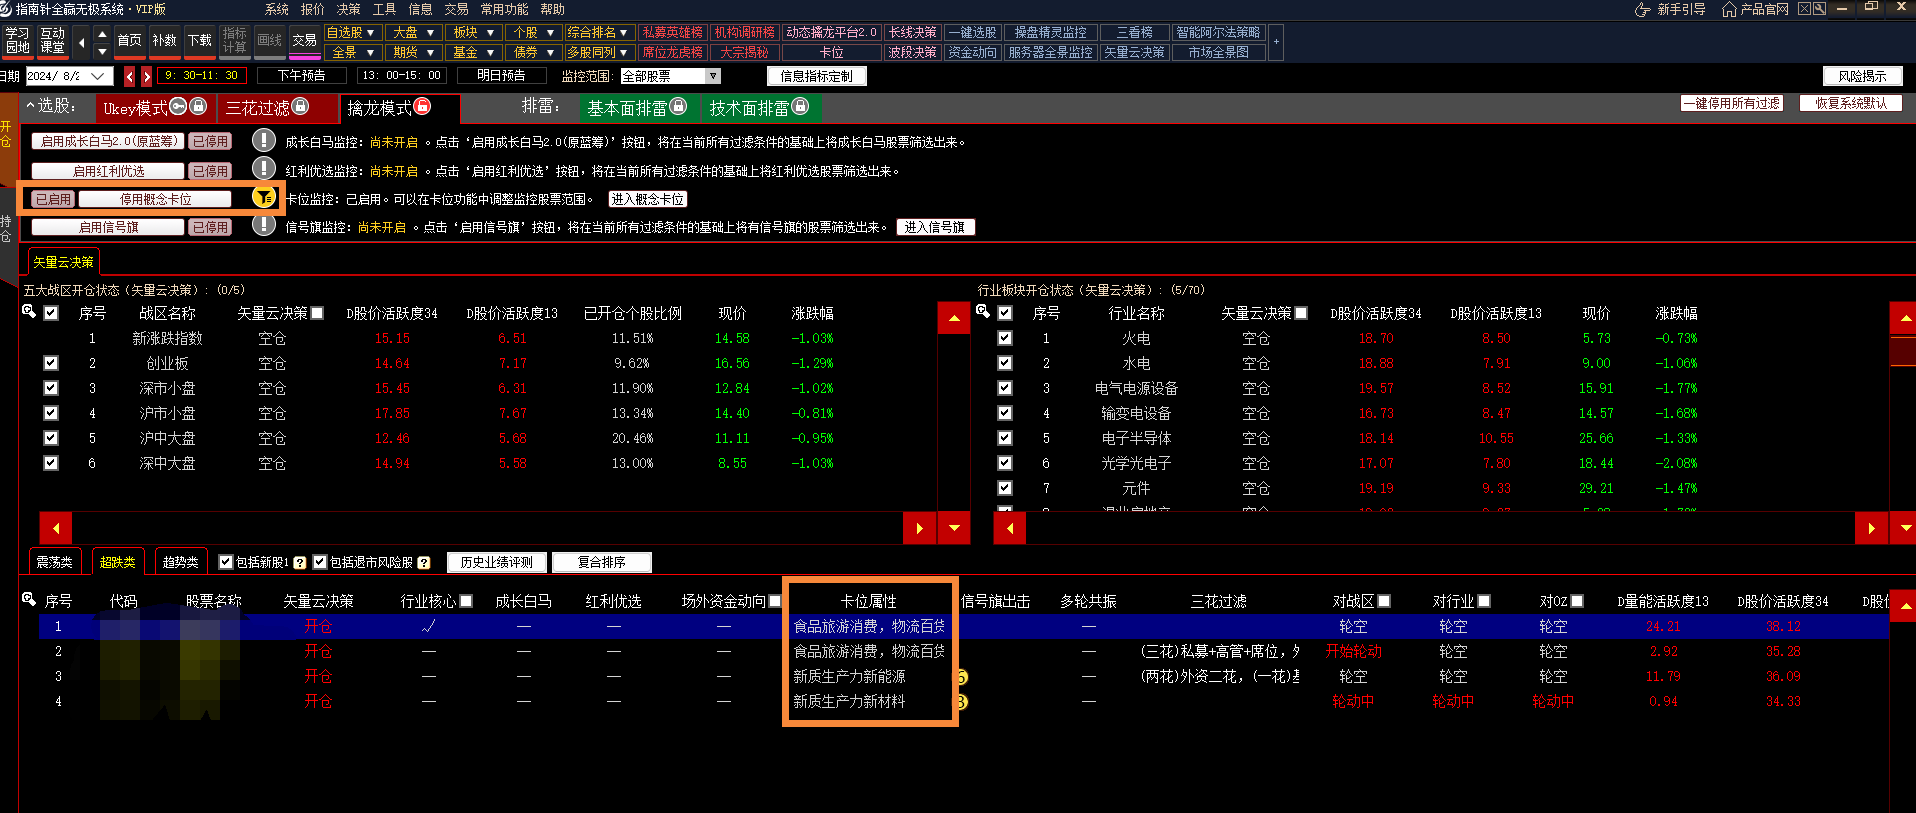
Task: Click the yellow filter icon beside 停用概念卡位
Action: 263,198
